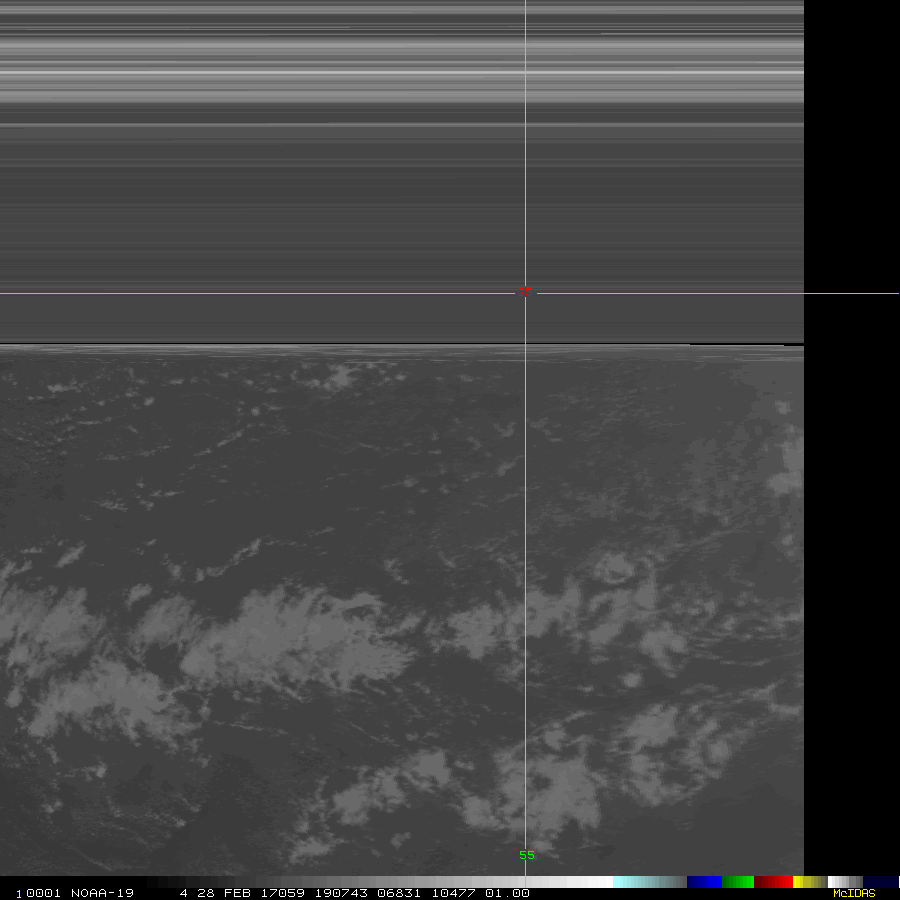Image resolution: width=900 pixels, height=900 pixels.
Task: Click the yellow McIDAS label
Action: click(854, 893)
